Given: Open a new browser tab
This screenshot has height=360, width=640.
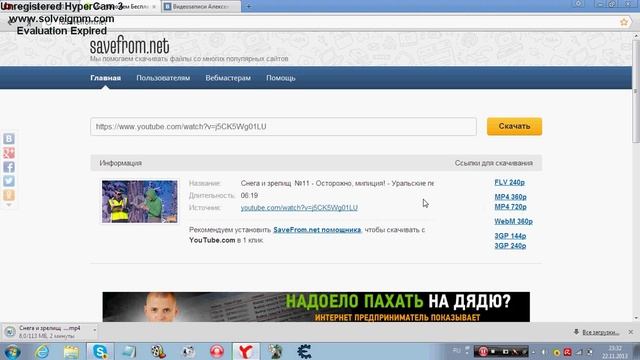Looking at the screenshot, I should pos(249,7).
